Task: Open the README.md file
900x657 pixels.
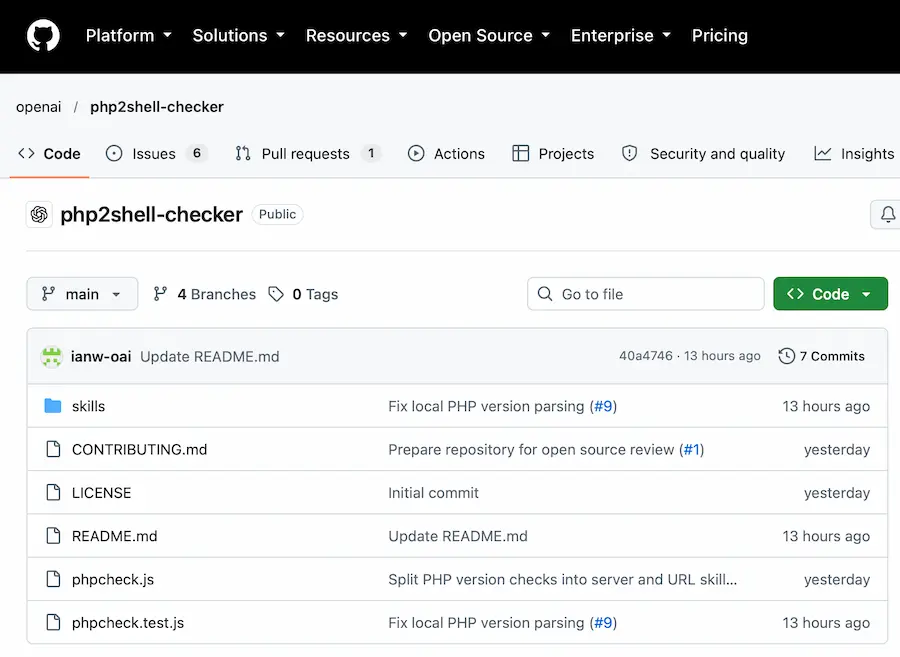Action: pos(114,536)
